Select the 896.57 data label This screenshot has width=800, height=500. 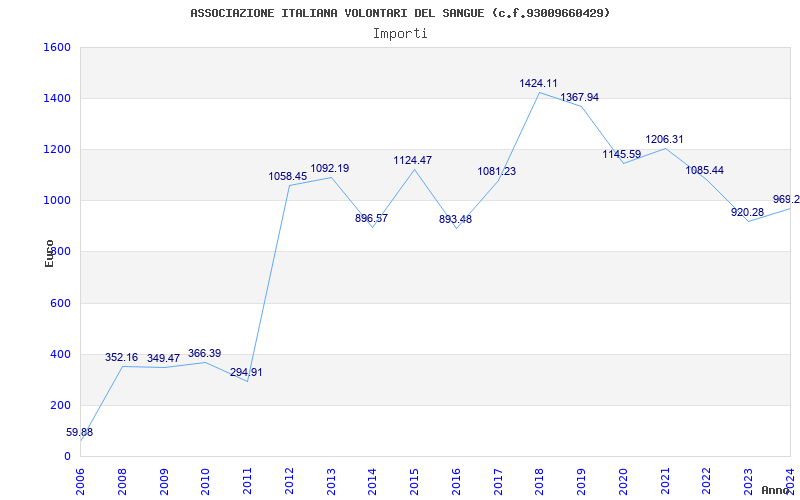pos(371,218)
